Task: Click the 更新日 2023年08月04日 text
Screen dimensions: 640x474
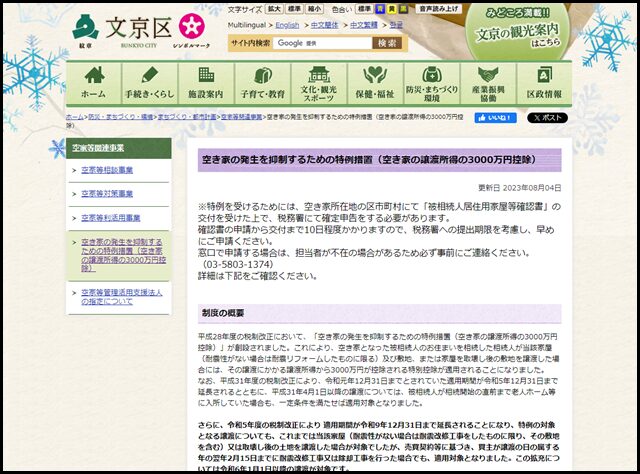Action: tap(520, 188)
